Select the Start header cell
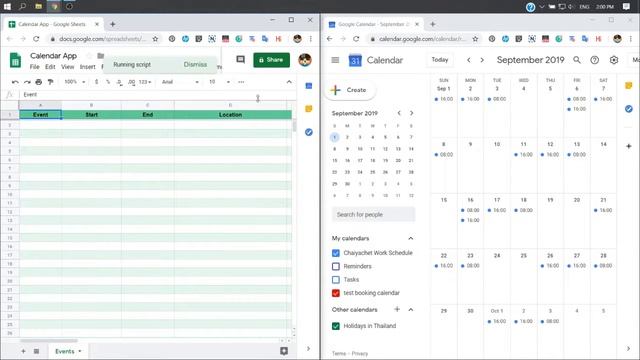 point(91,115)
